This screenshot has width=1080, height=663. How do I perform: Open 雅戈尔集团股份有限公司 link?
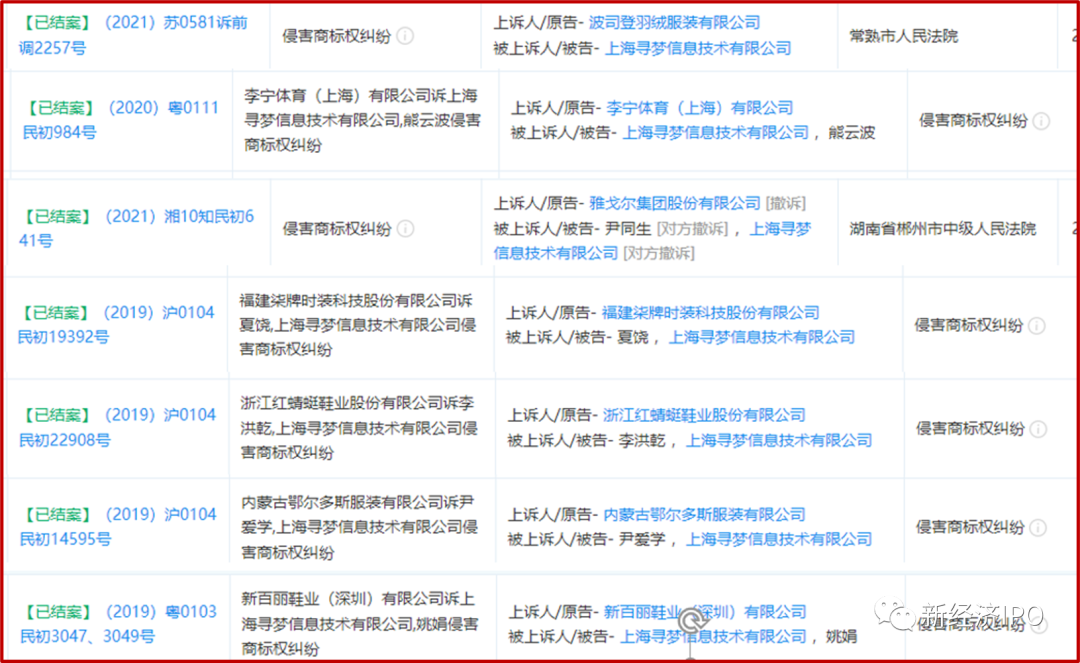[674, 203]
